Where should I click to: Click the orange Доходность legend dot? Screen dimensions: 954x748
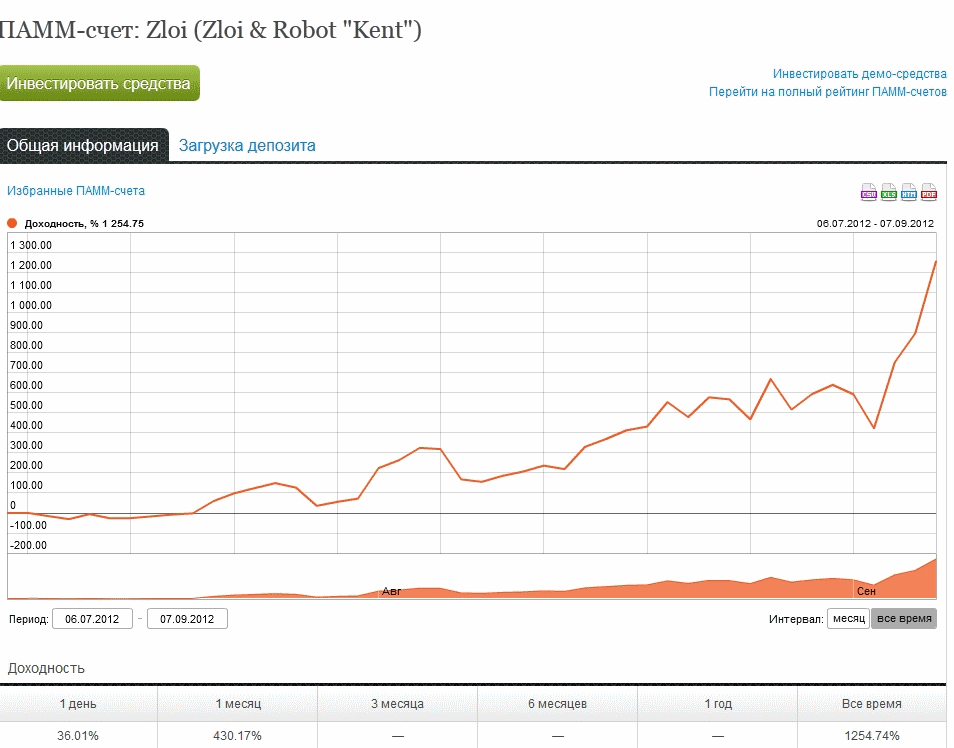click(13, 224)
